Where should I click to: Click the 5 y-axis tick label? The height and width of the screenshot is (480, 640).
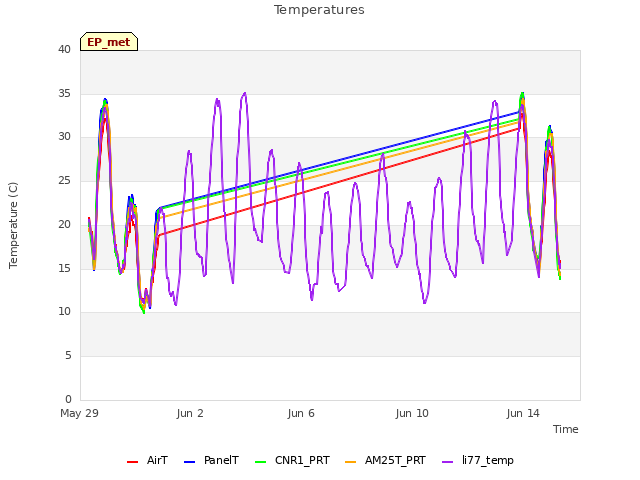(x=68, y=356)
